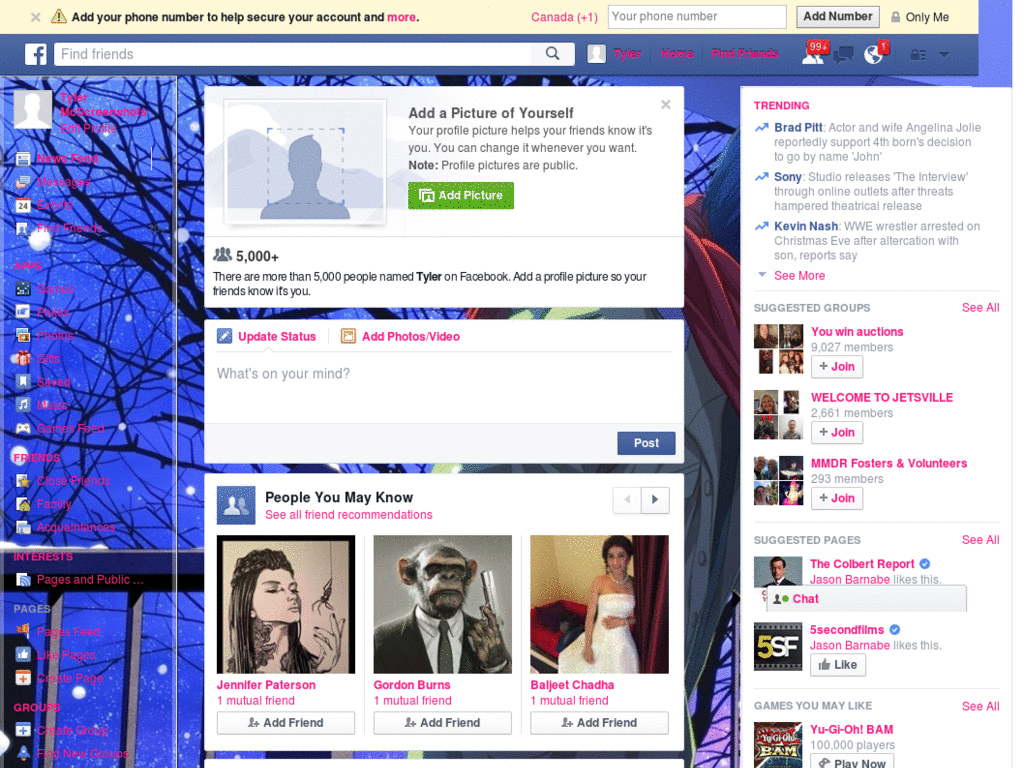The image size is (1024, 768).
Task: Open the account menu dropdown arrow
Action: pyautogui.click(x=944, y=55)
